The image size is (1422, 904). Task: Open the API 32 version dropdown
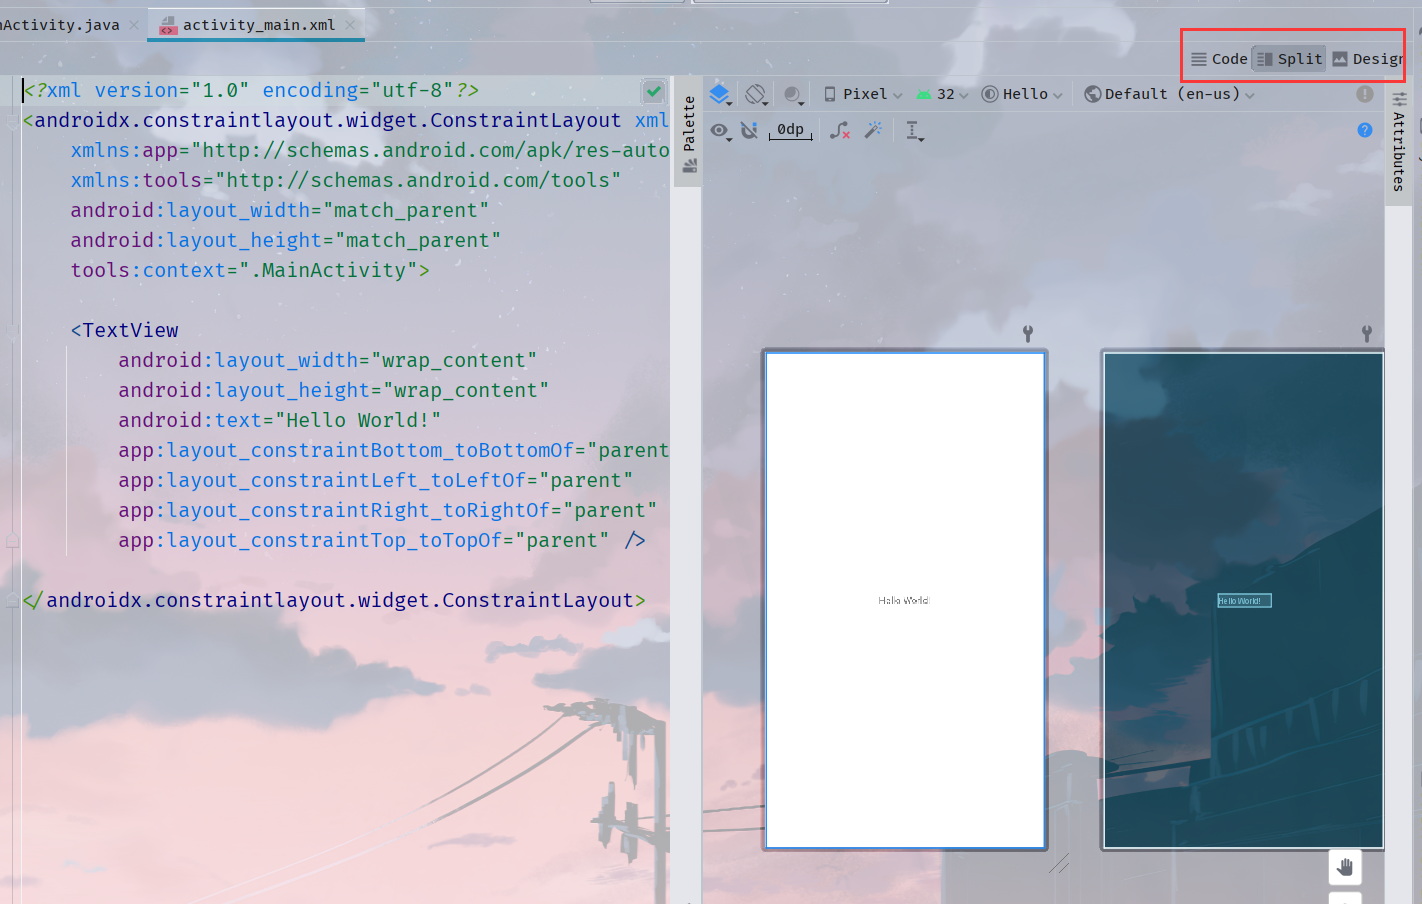[942, 94]
